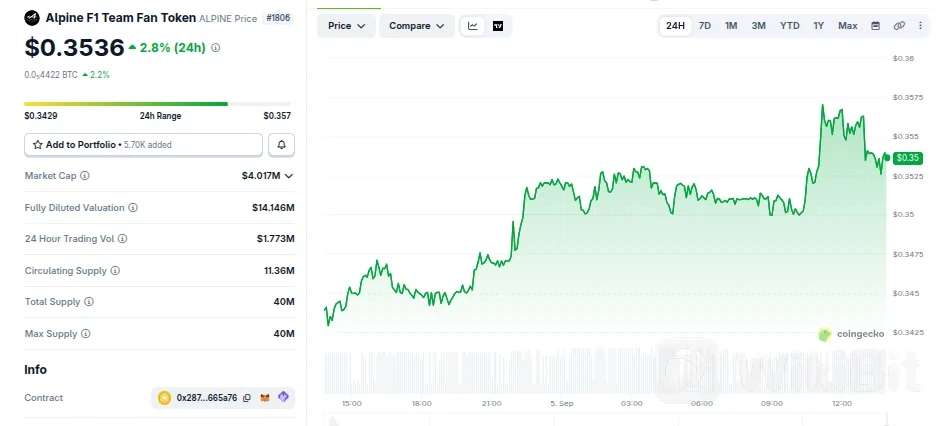This screenshot has width=940, height=426.
Task: Click the $0.3429 range low value
Action: coord(41,116)
